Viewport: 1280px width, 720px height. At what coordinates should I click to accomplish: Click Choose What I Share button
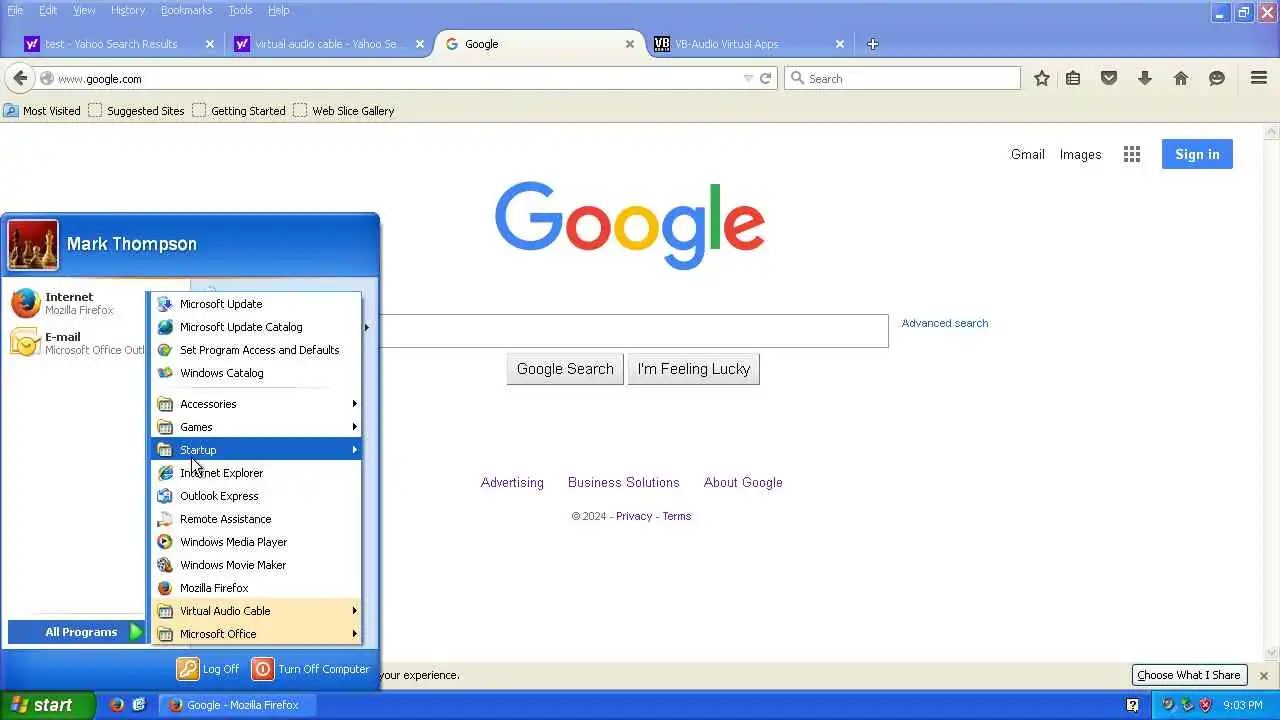coord(1189,675)
